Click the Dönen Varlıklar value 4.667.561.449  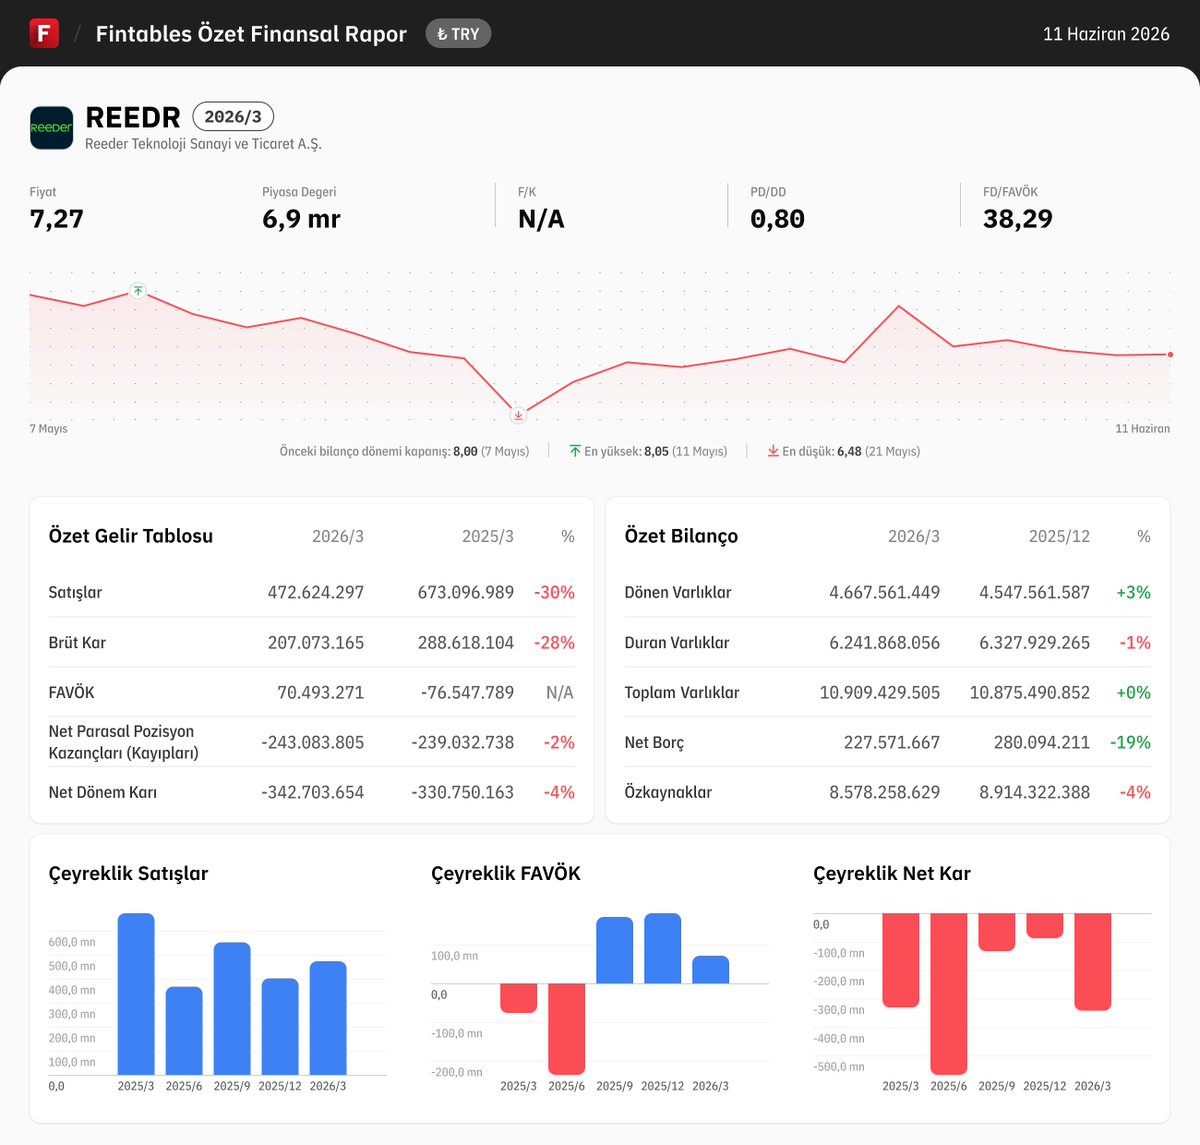pyautogui.click(x=884, y=592)
